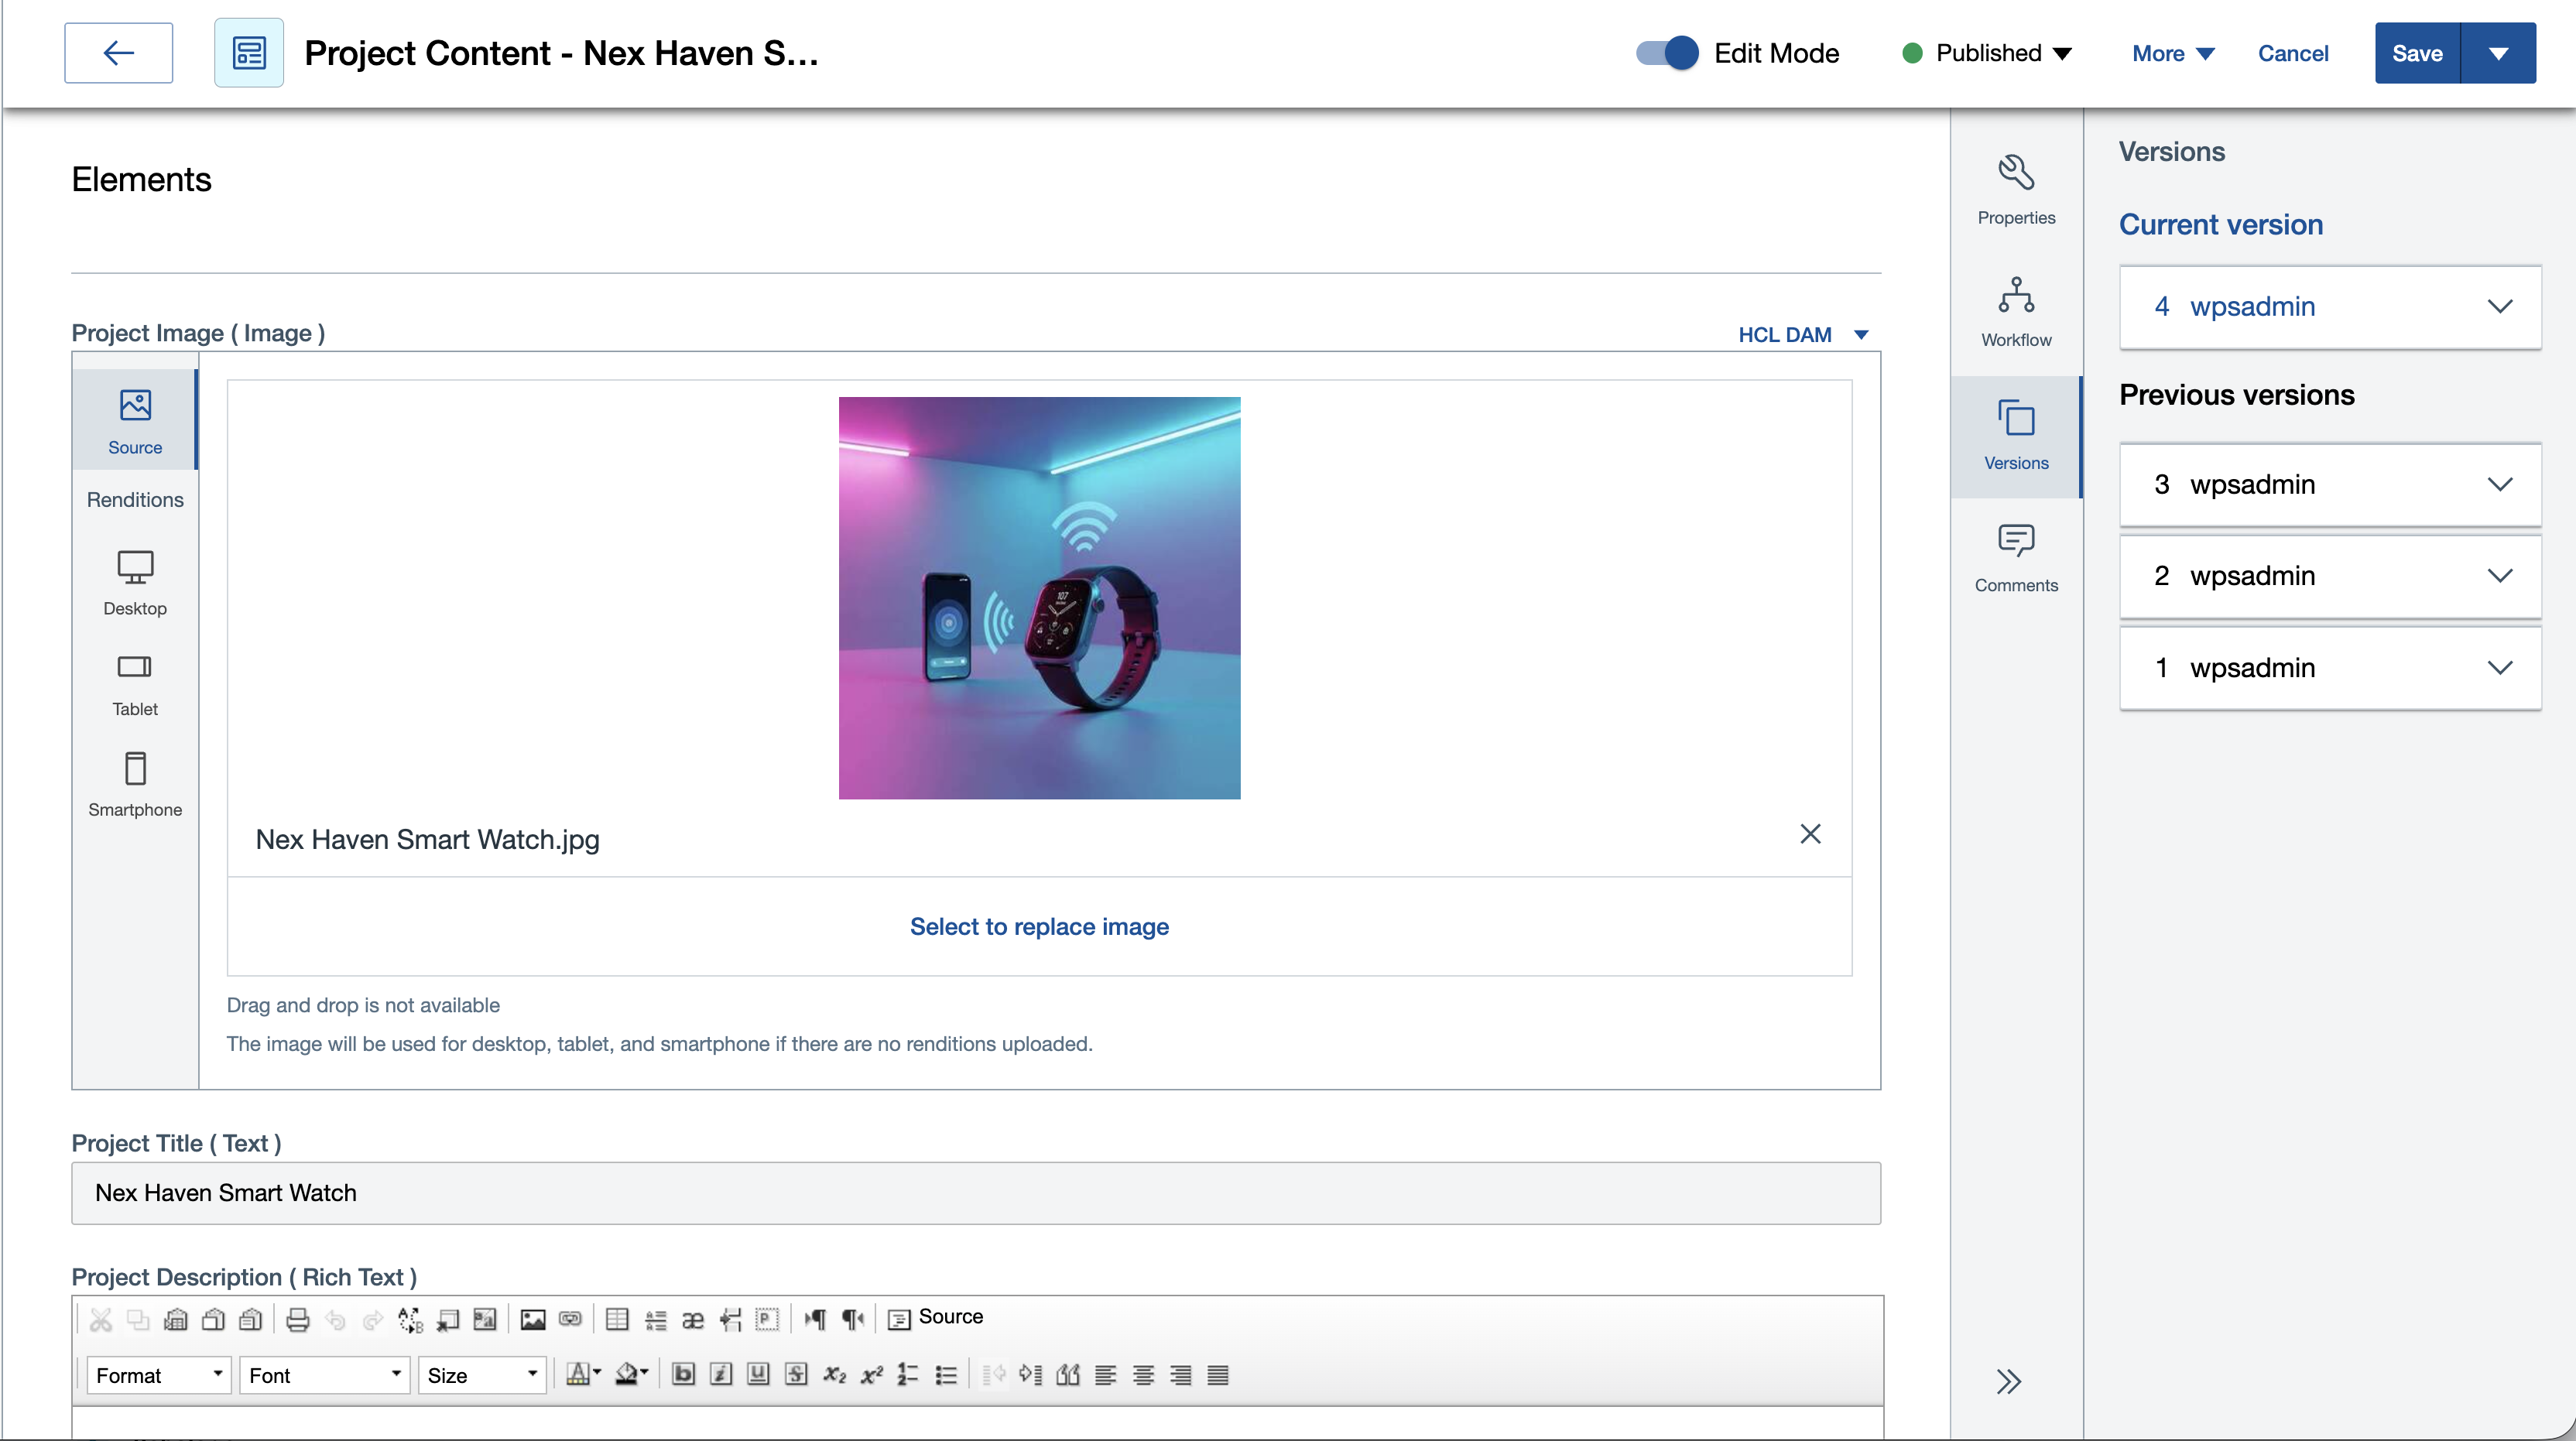
Task: Open the Properties panel
Action: click(x=2016, y=190)
